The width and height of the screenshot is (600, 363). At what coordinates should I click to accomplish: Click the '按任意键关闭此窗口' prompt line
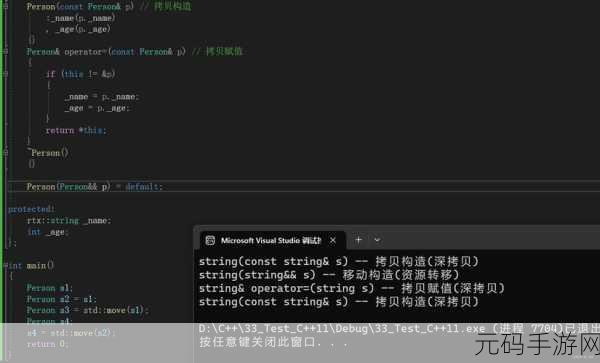point(274,342)
